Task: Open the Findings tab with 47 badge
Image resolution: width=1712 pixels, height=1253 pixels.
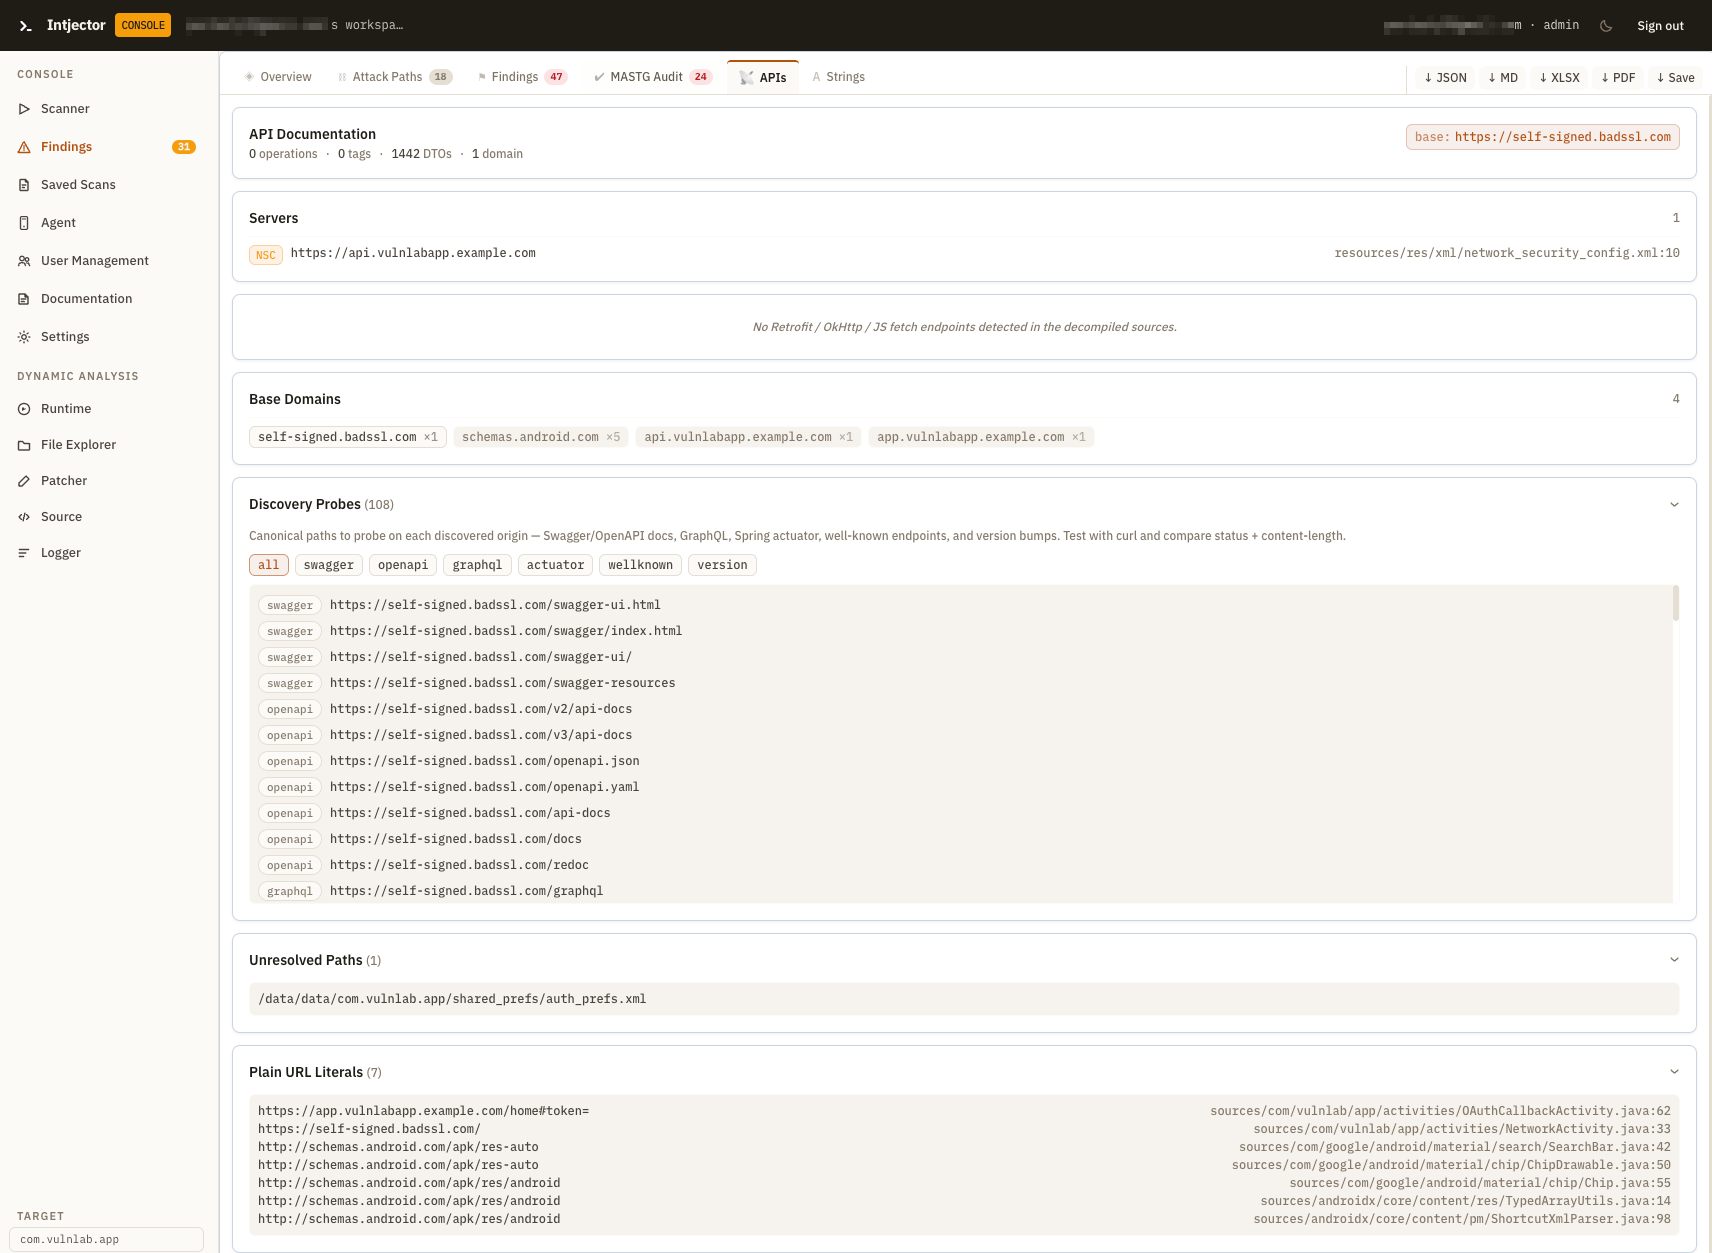Action: click(x=522, y=77)
